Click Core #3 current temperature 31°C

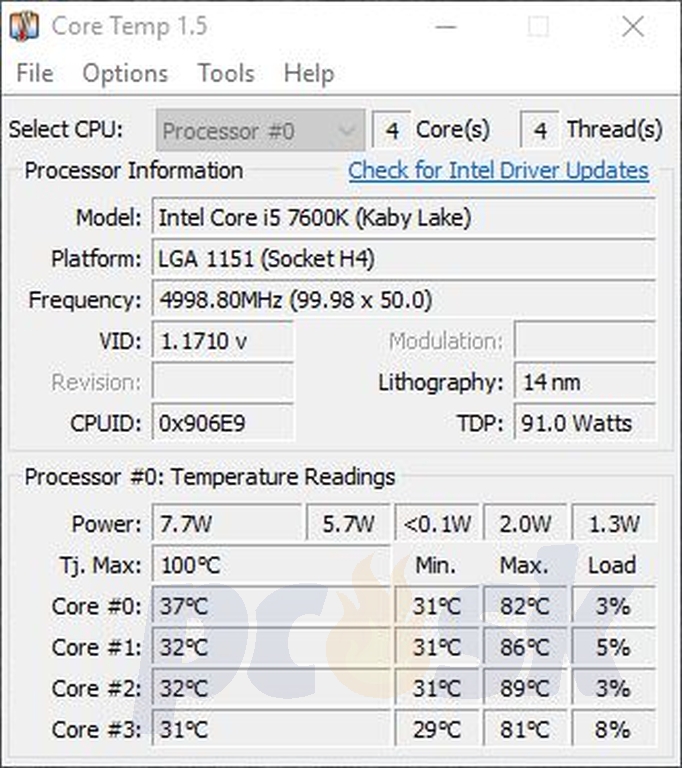tap(271, 730)
